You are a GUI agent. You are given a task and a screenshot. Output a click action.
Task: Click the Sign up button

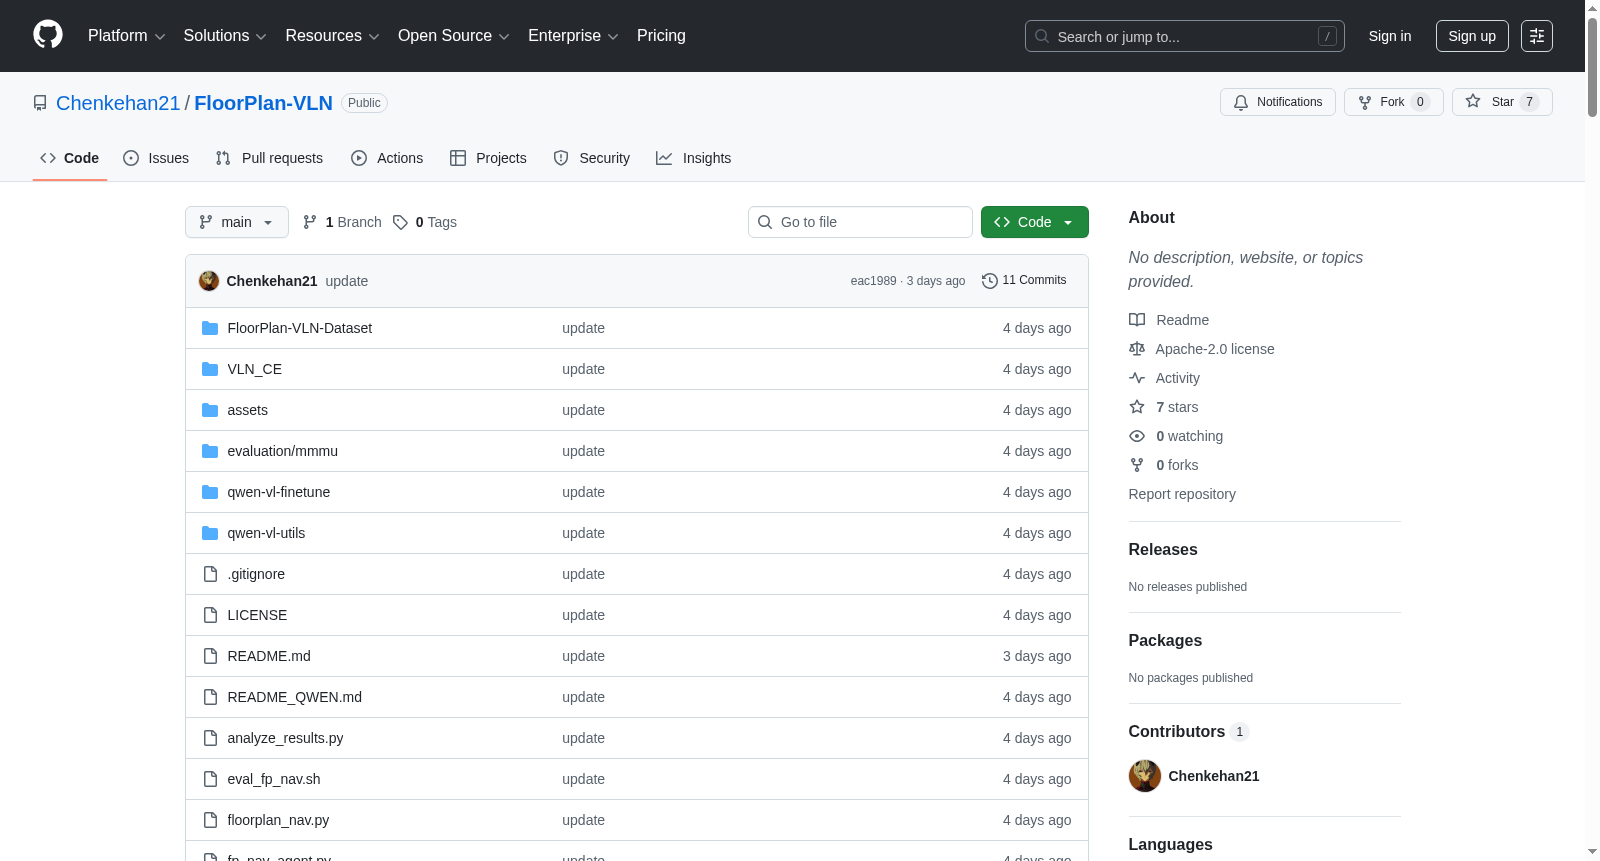coord(1472,36)
